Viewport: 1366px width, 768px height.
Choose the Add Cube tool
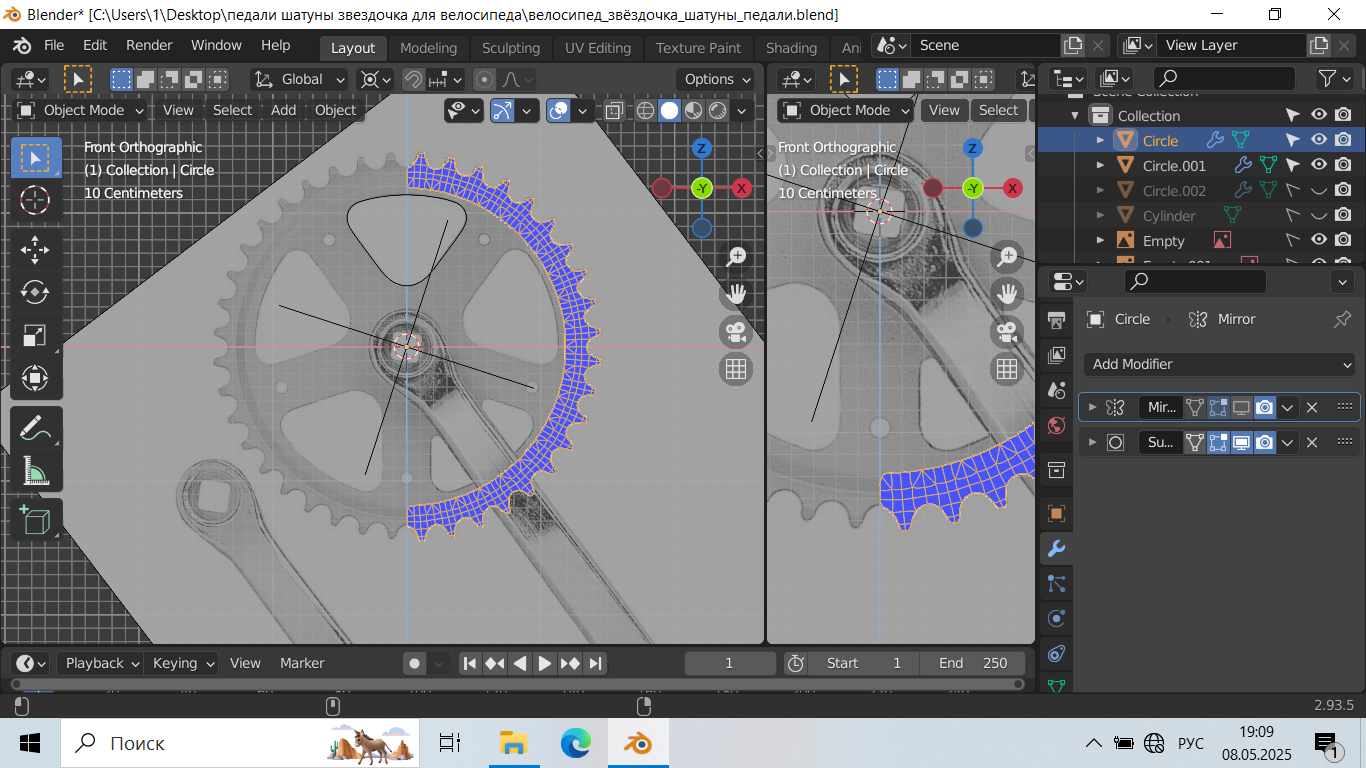pos(35,519)
